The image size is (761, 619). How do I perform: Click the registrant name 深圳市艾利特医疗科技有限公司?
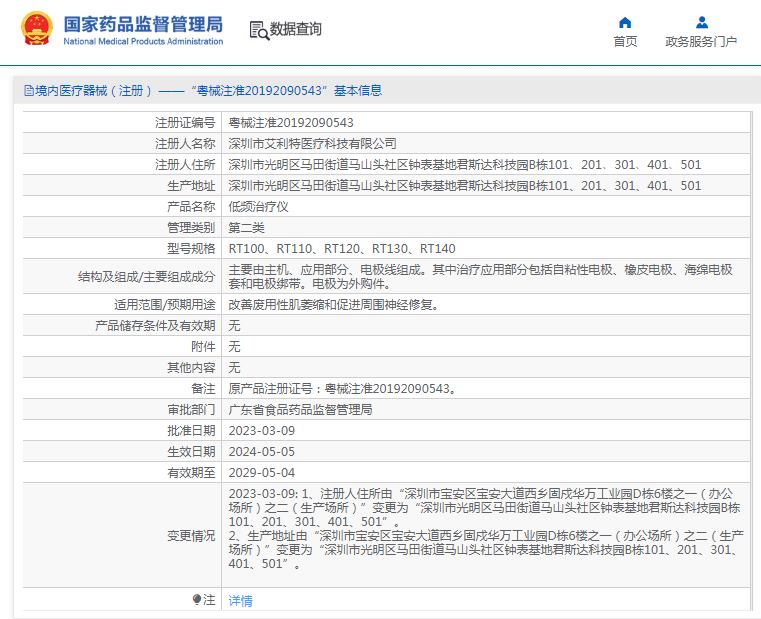tap(312, 144)
